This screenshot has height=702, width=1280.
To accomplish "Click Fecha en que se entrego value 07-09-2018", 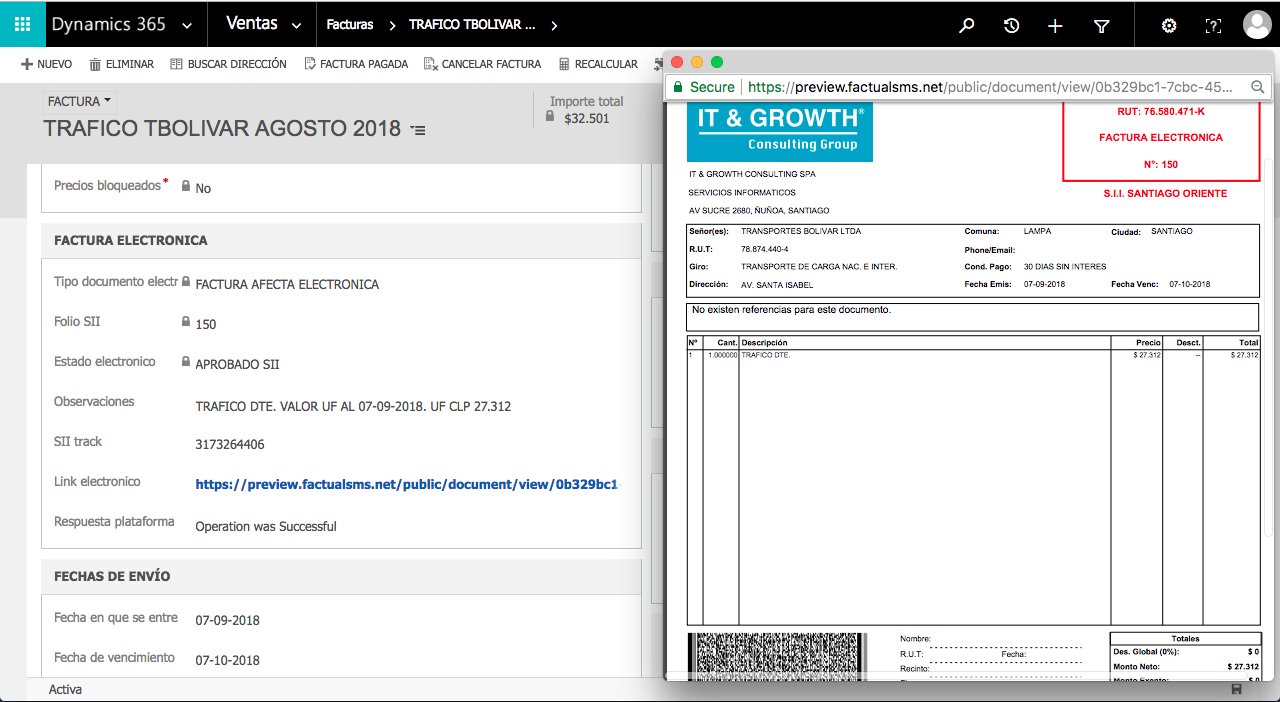I will tap(228, 620).
